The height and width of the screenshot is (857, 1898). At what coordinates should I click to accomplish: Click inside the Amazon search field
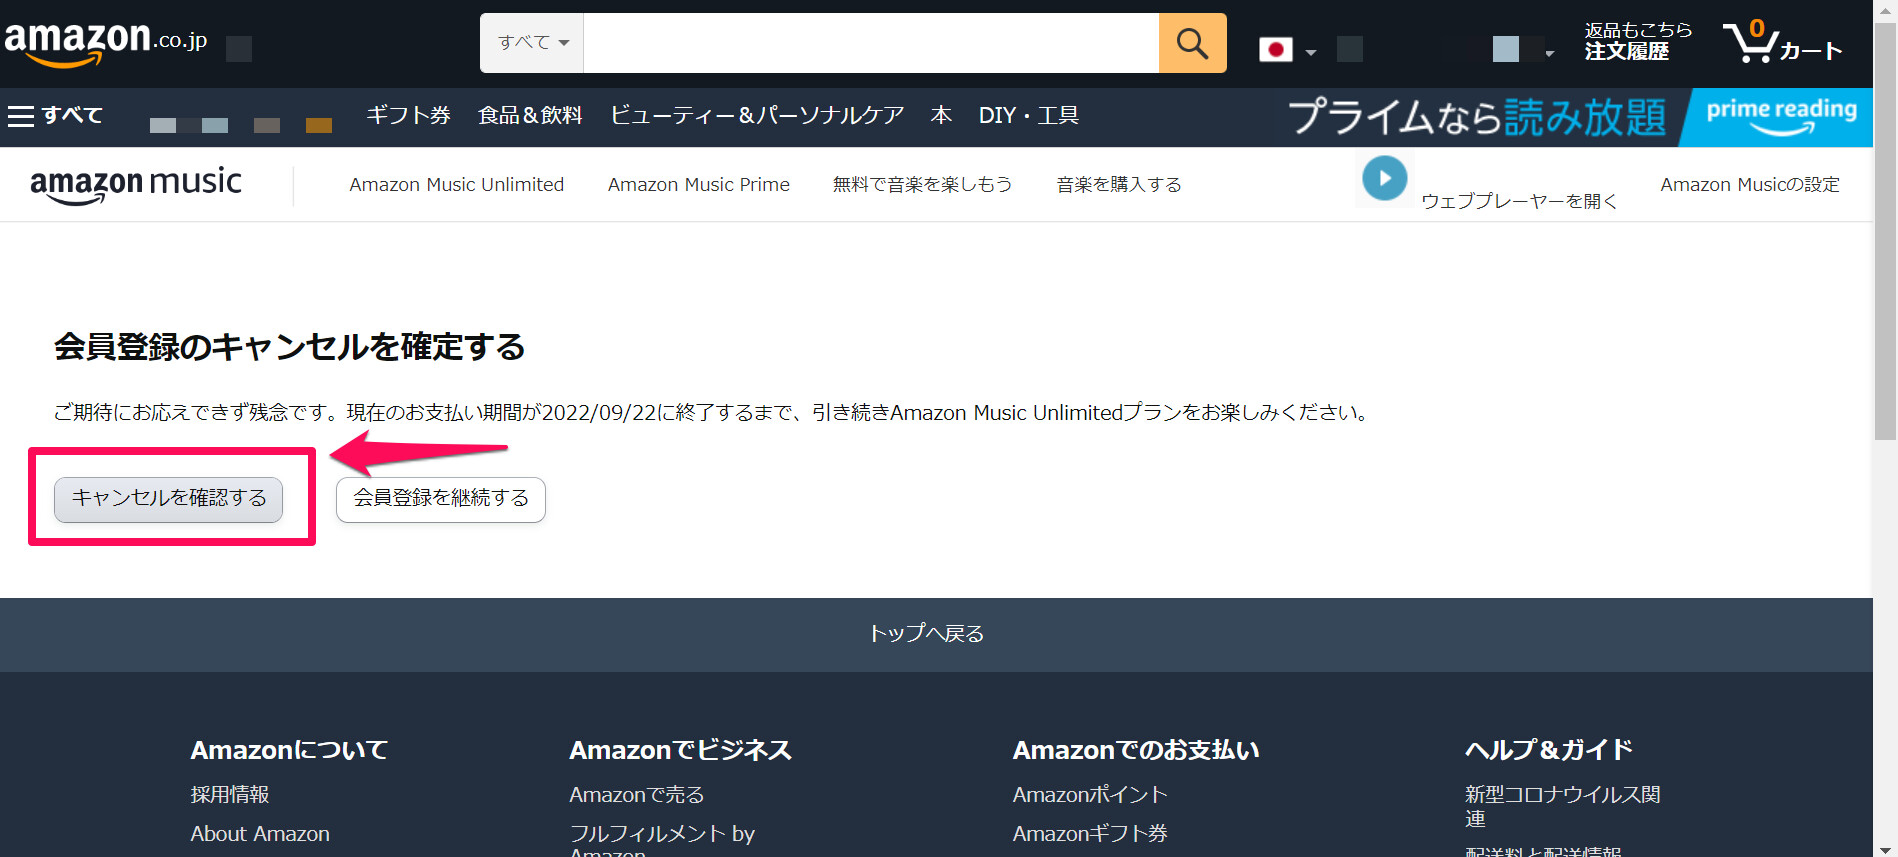(x=871, y=43)
